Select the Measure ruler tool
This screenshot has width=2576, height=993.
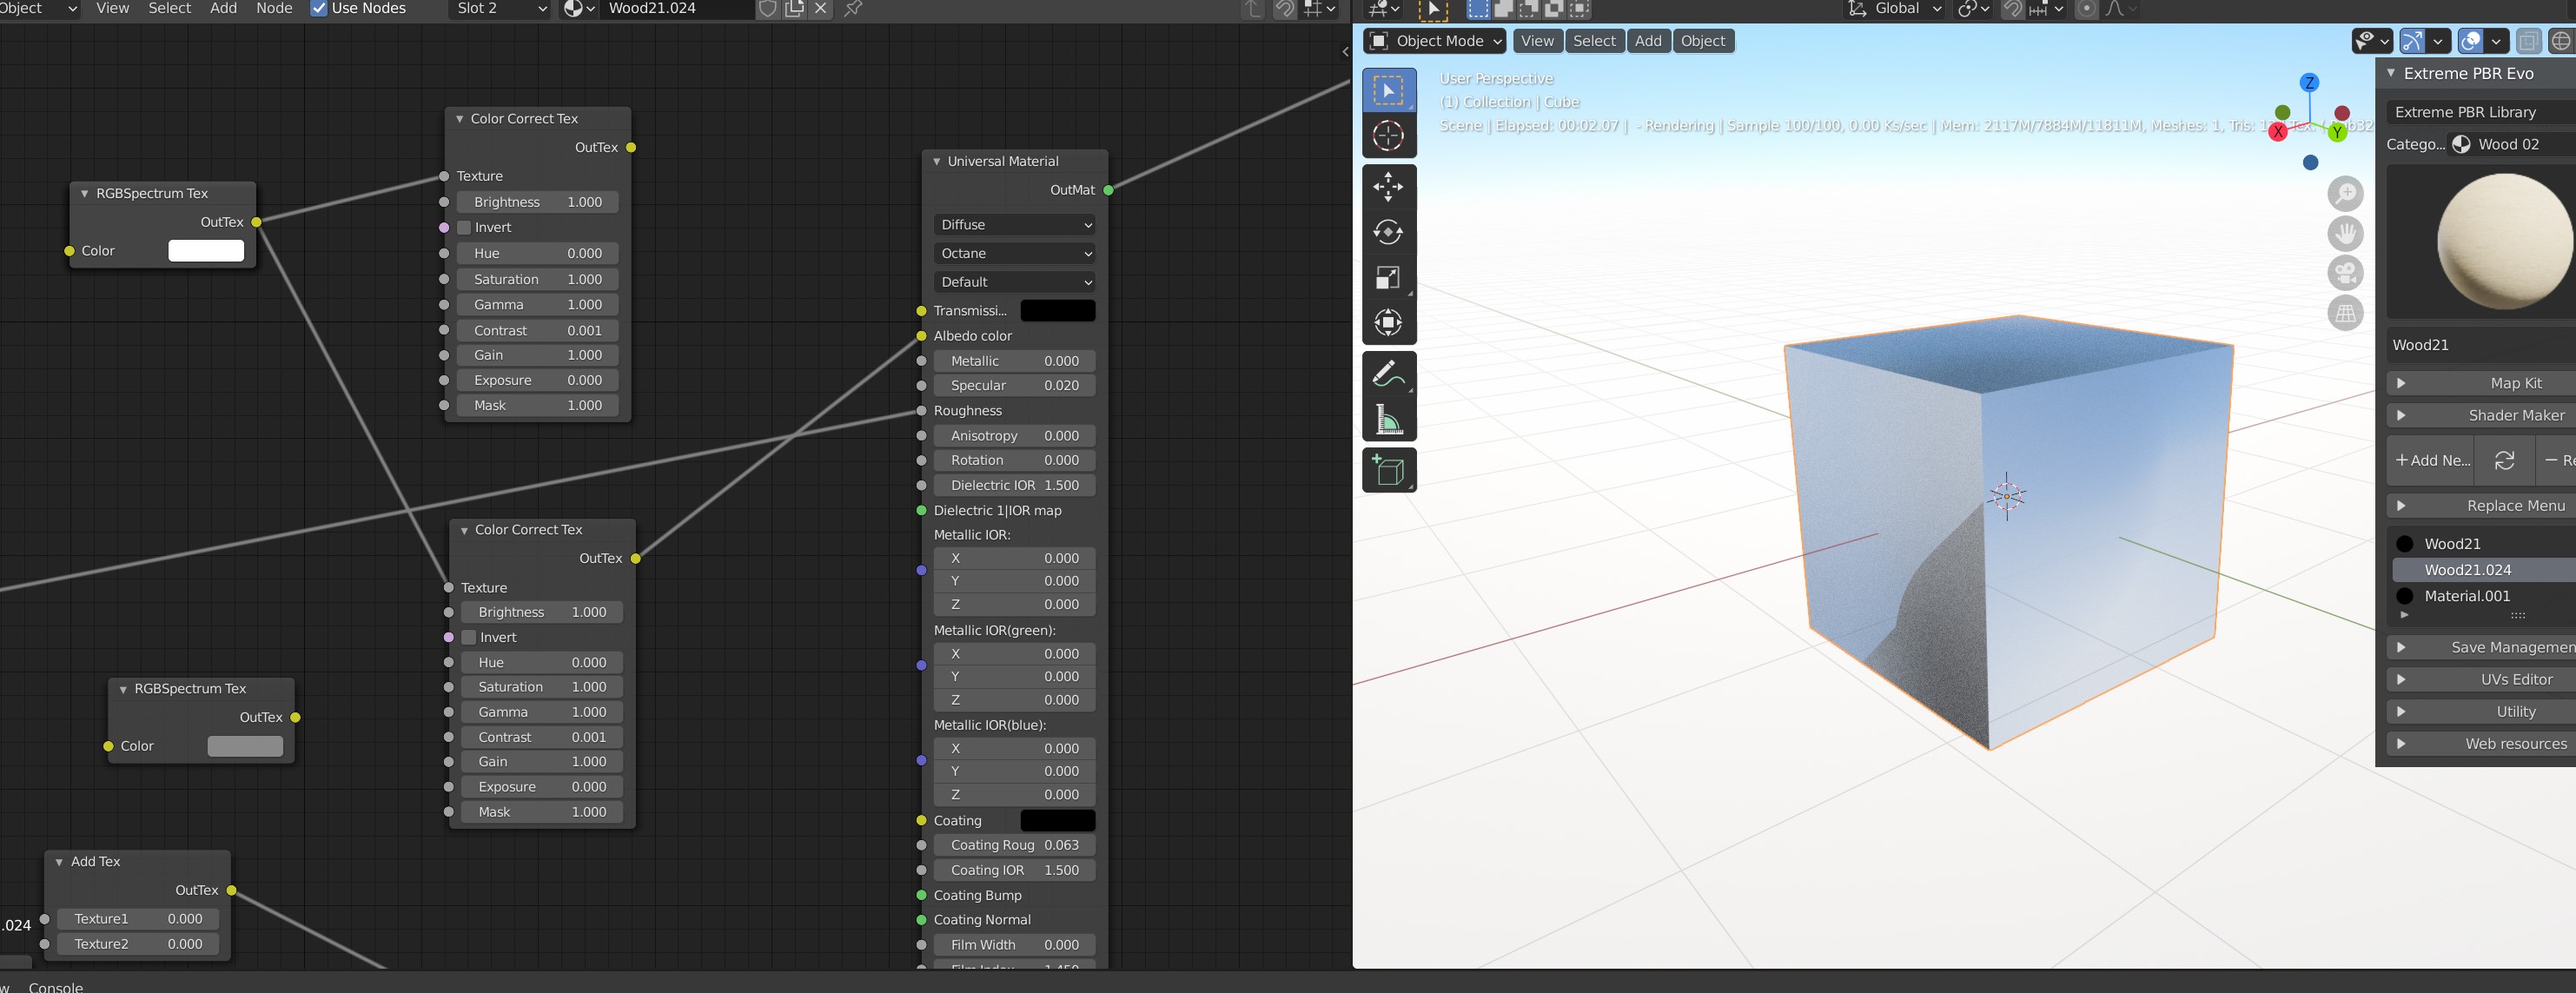1388,419
